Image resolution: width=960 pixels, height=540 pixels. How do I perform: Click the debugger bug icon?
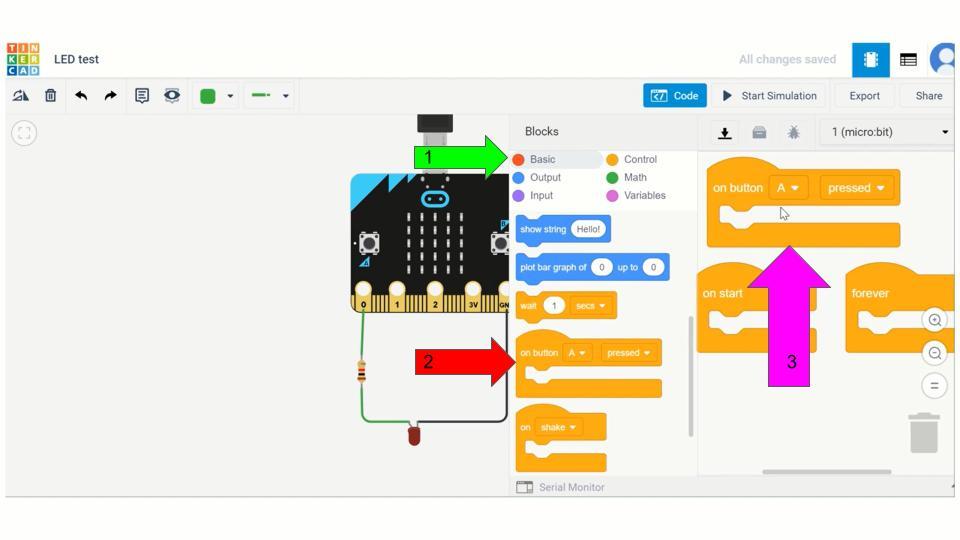(x=793, y=132)
